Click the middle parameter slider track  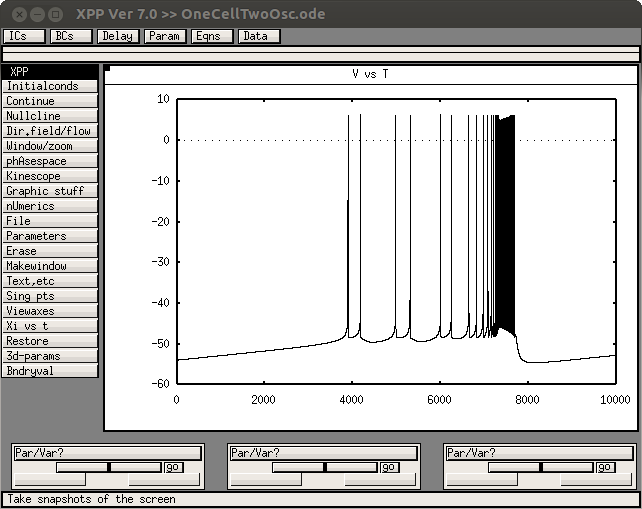point(325,467)
